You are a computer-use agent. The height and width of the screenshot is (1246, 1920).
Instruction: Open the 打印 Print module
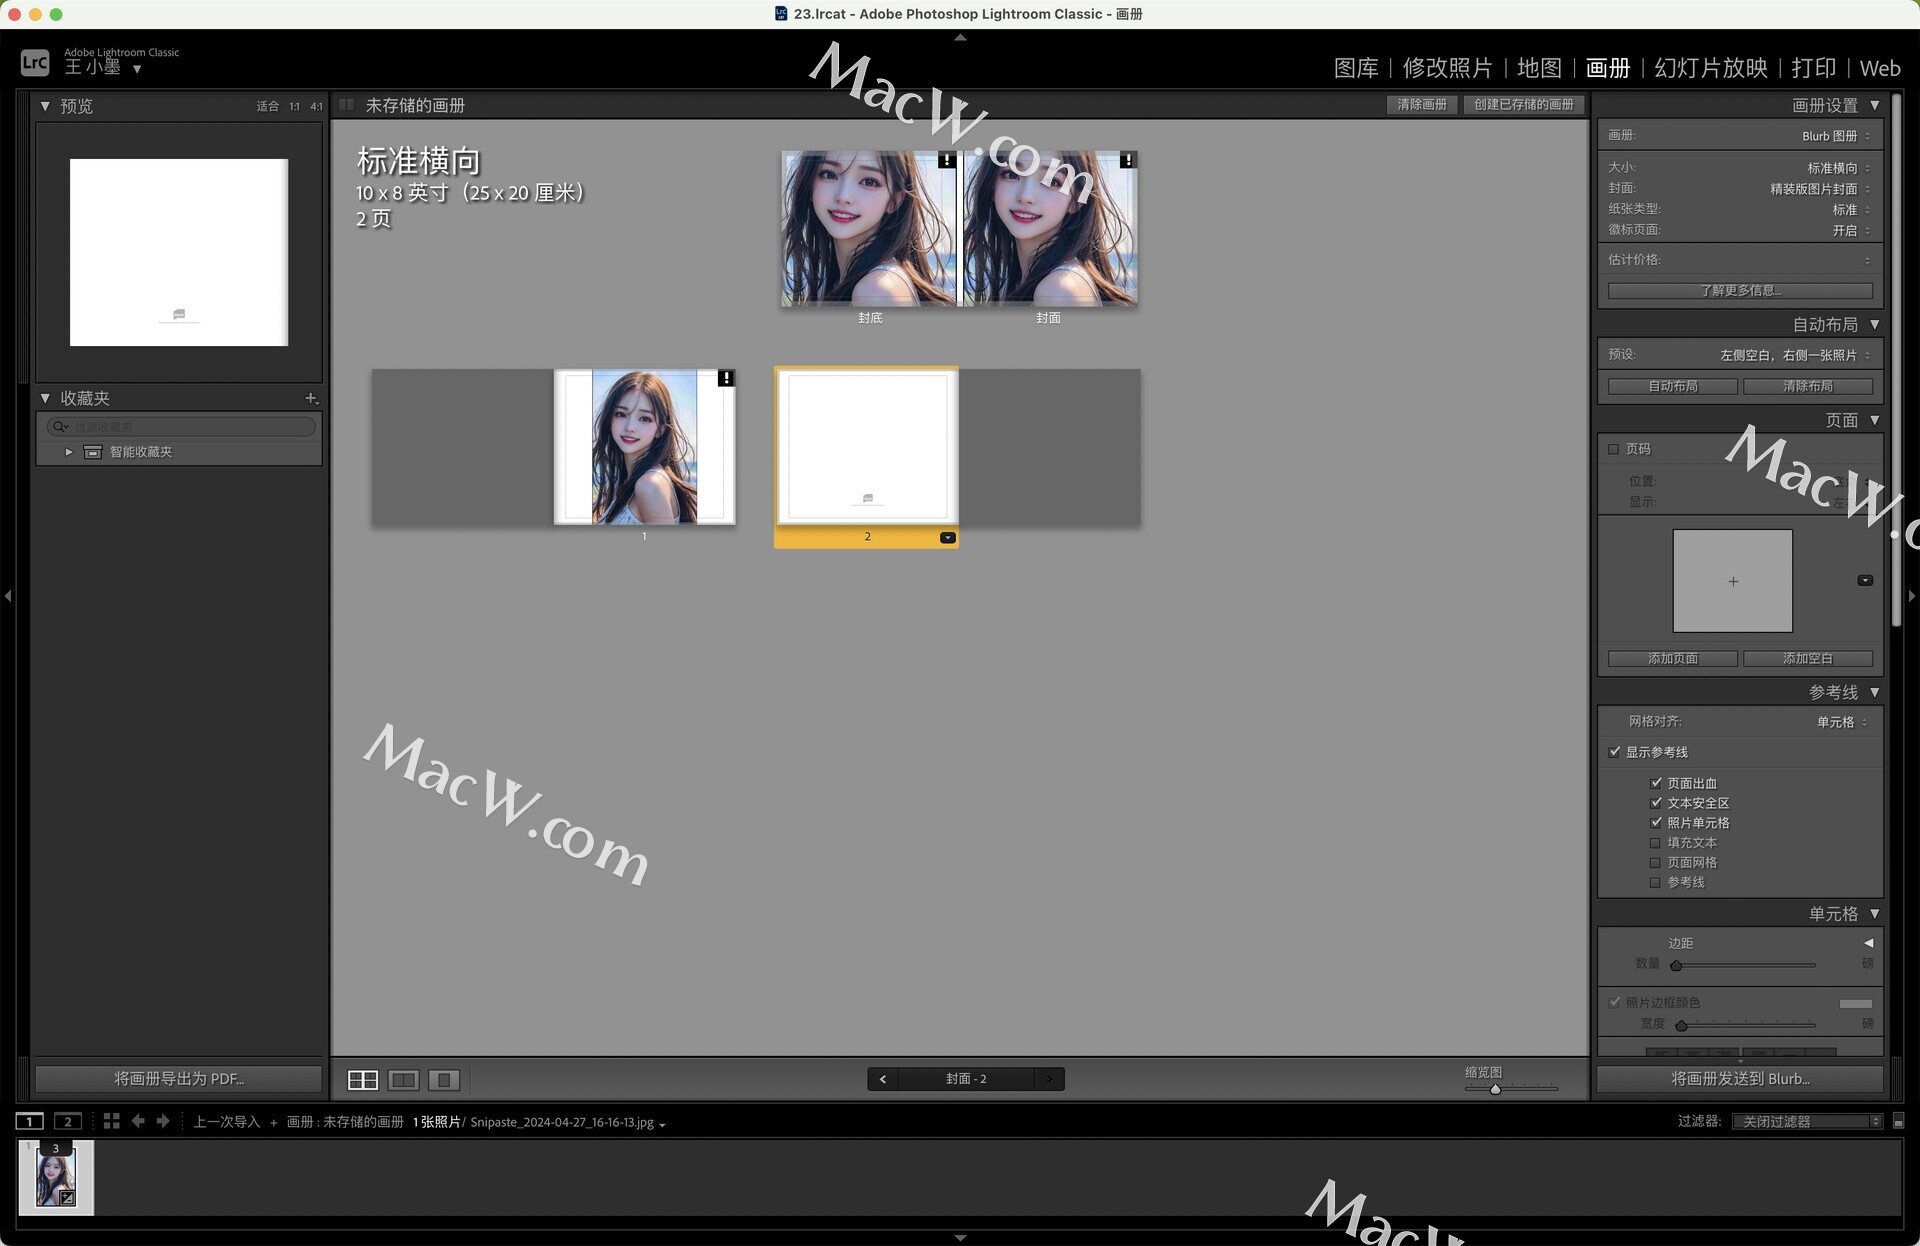(1813, 68)
